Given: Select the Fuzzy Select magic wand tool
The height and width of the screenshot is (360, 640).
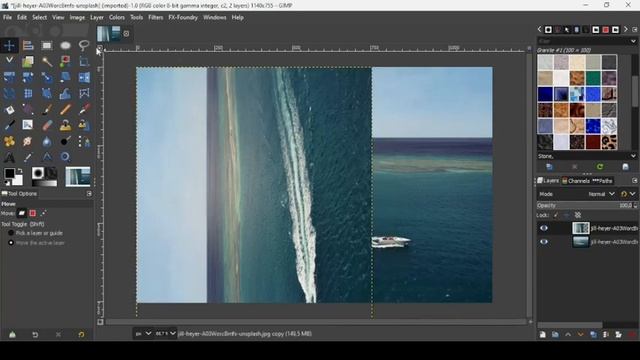Looking at the screenshot, I should point(47,61).
